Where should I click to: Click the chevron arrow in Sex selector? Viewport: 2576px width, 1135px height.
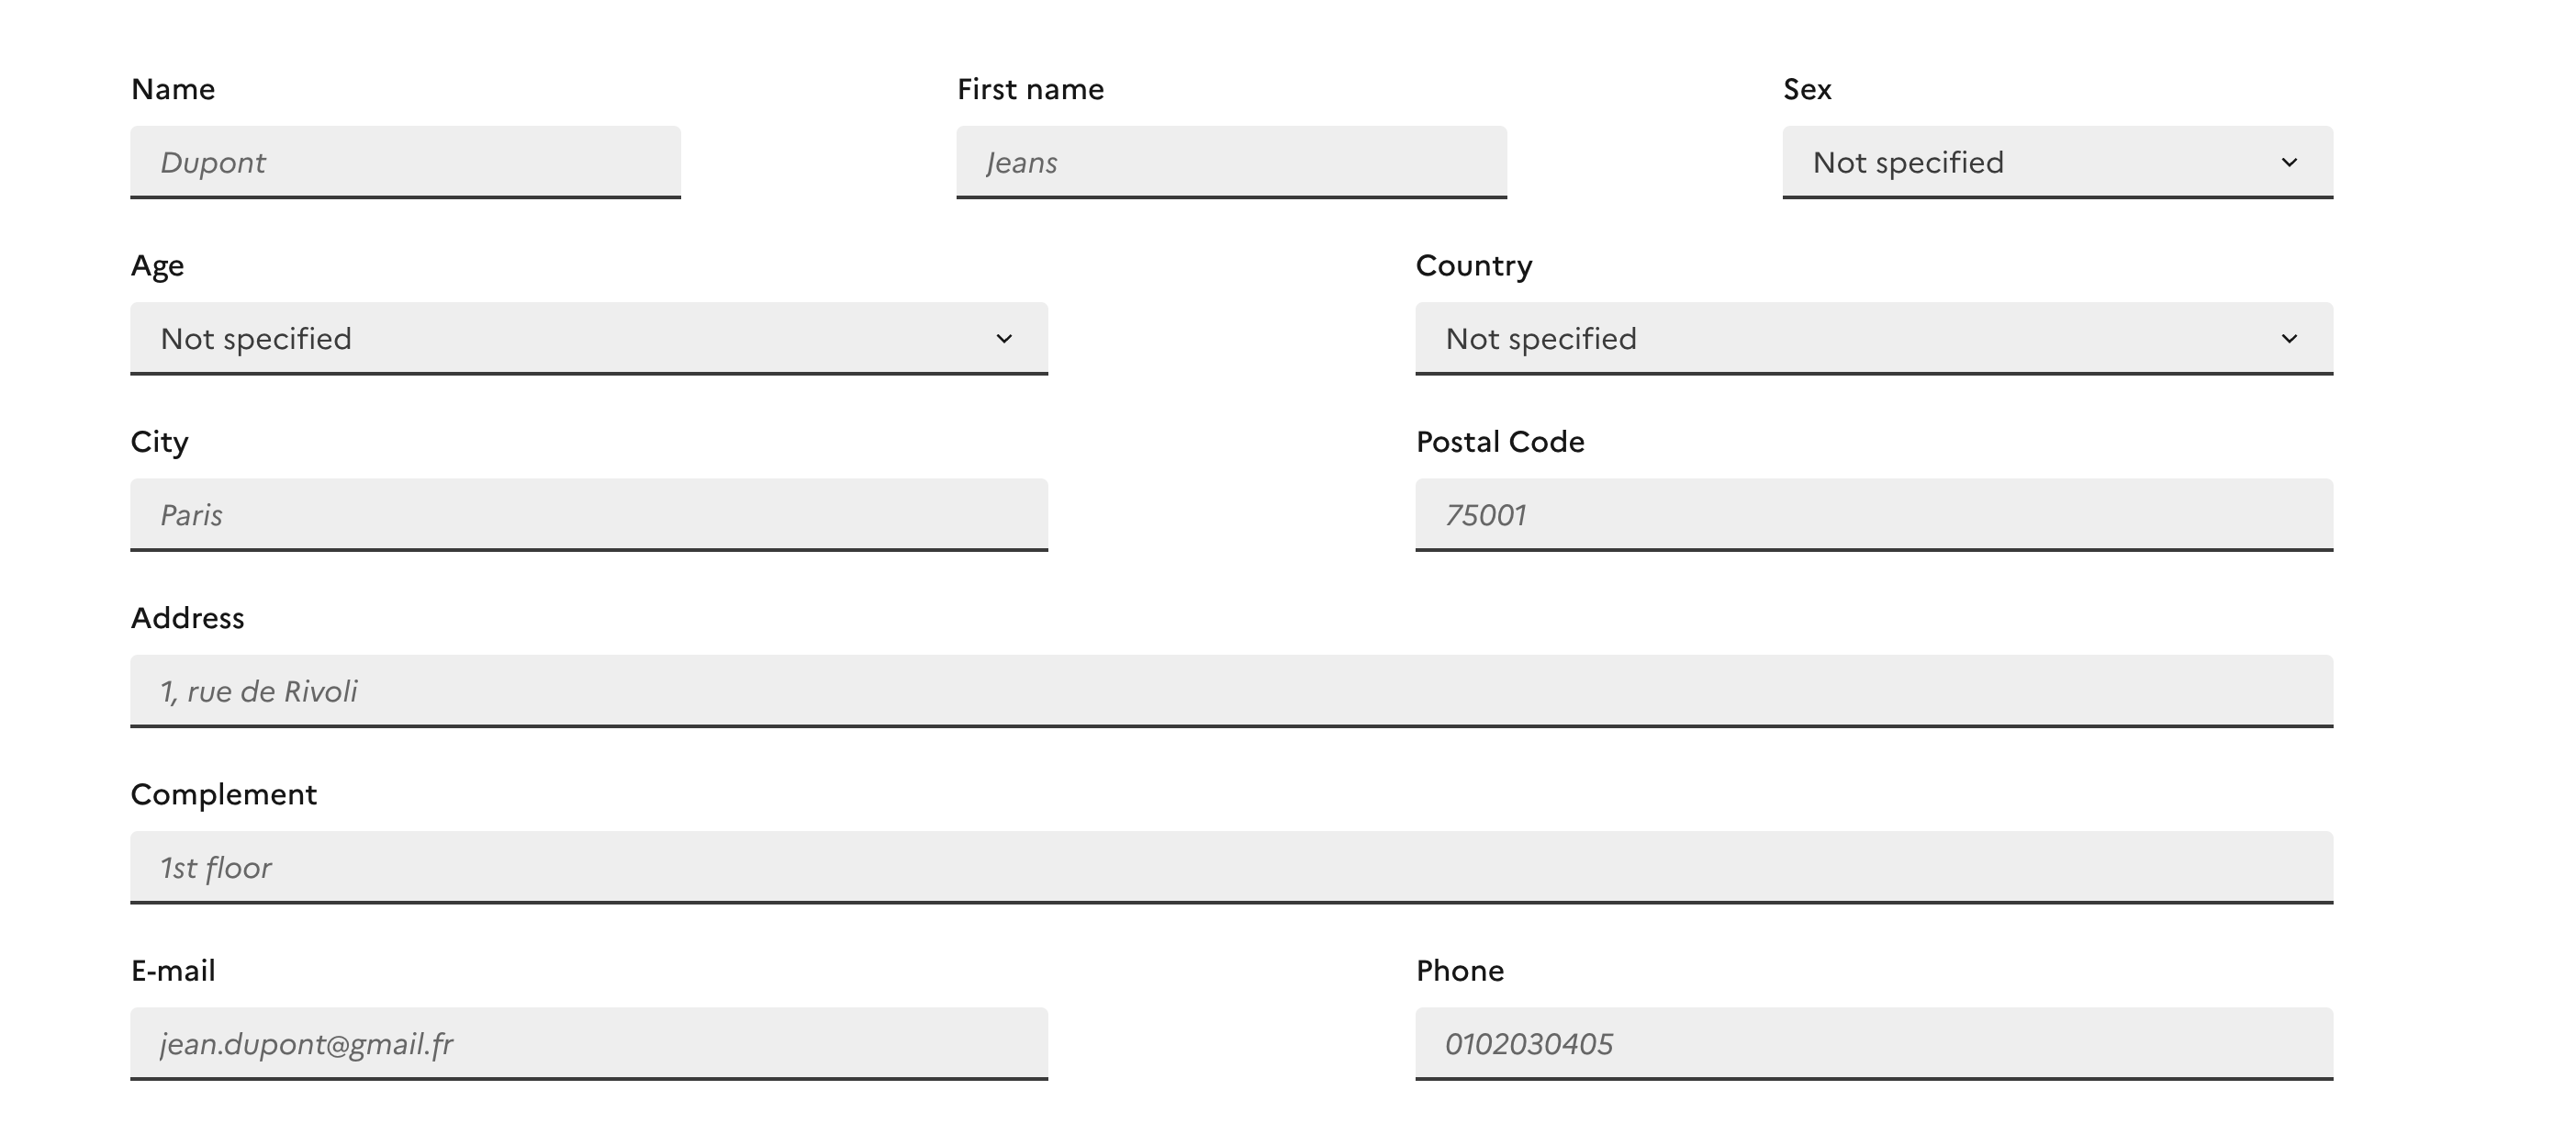[2289, 162]
